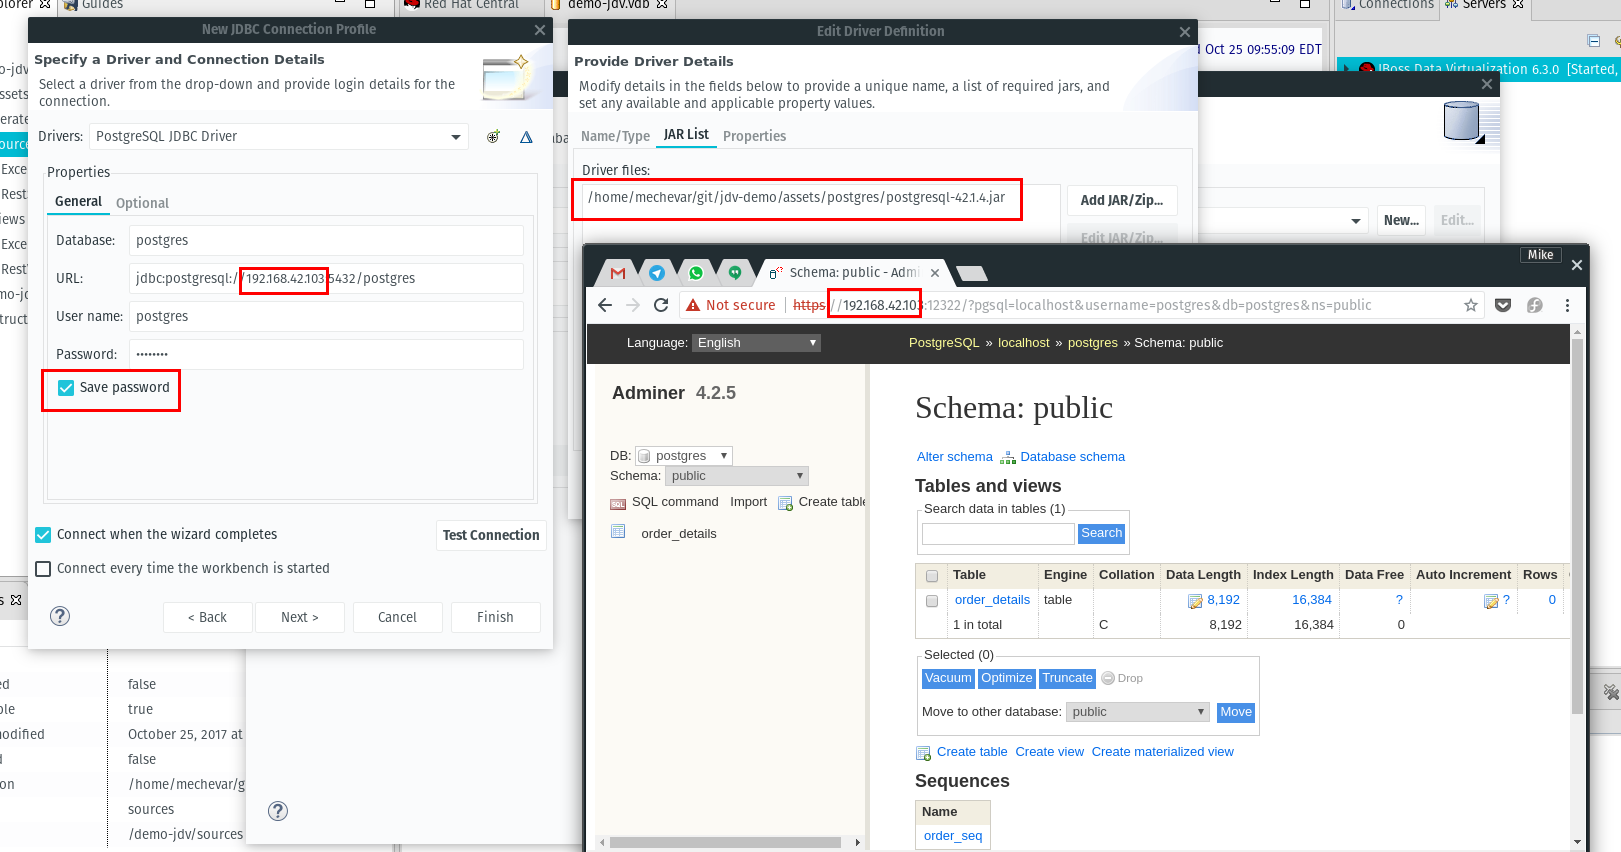The width and height of the screenshot is (1621, 852).
Task: Click the PostgreSQL breadcrumb link
Action: click(944, 343)
